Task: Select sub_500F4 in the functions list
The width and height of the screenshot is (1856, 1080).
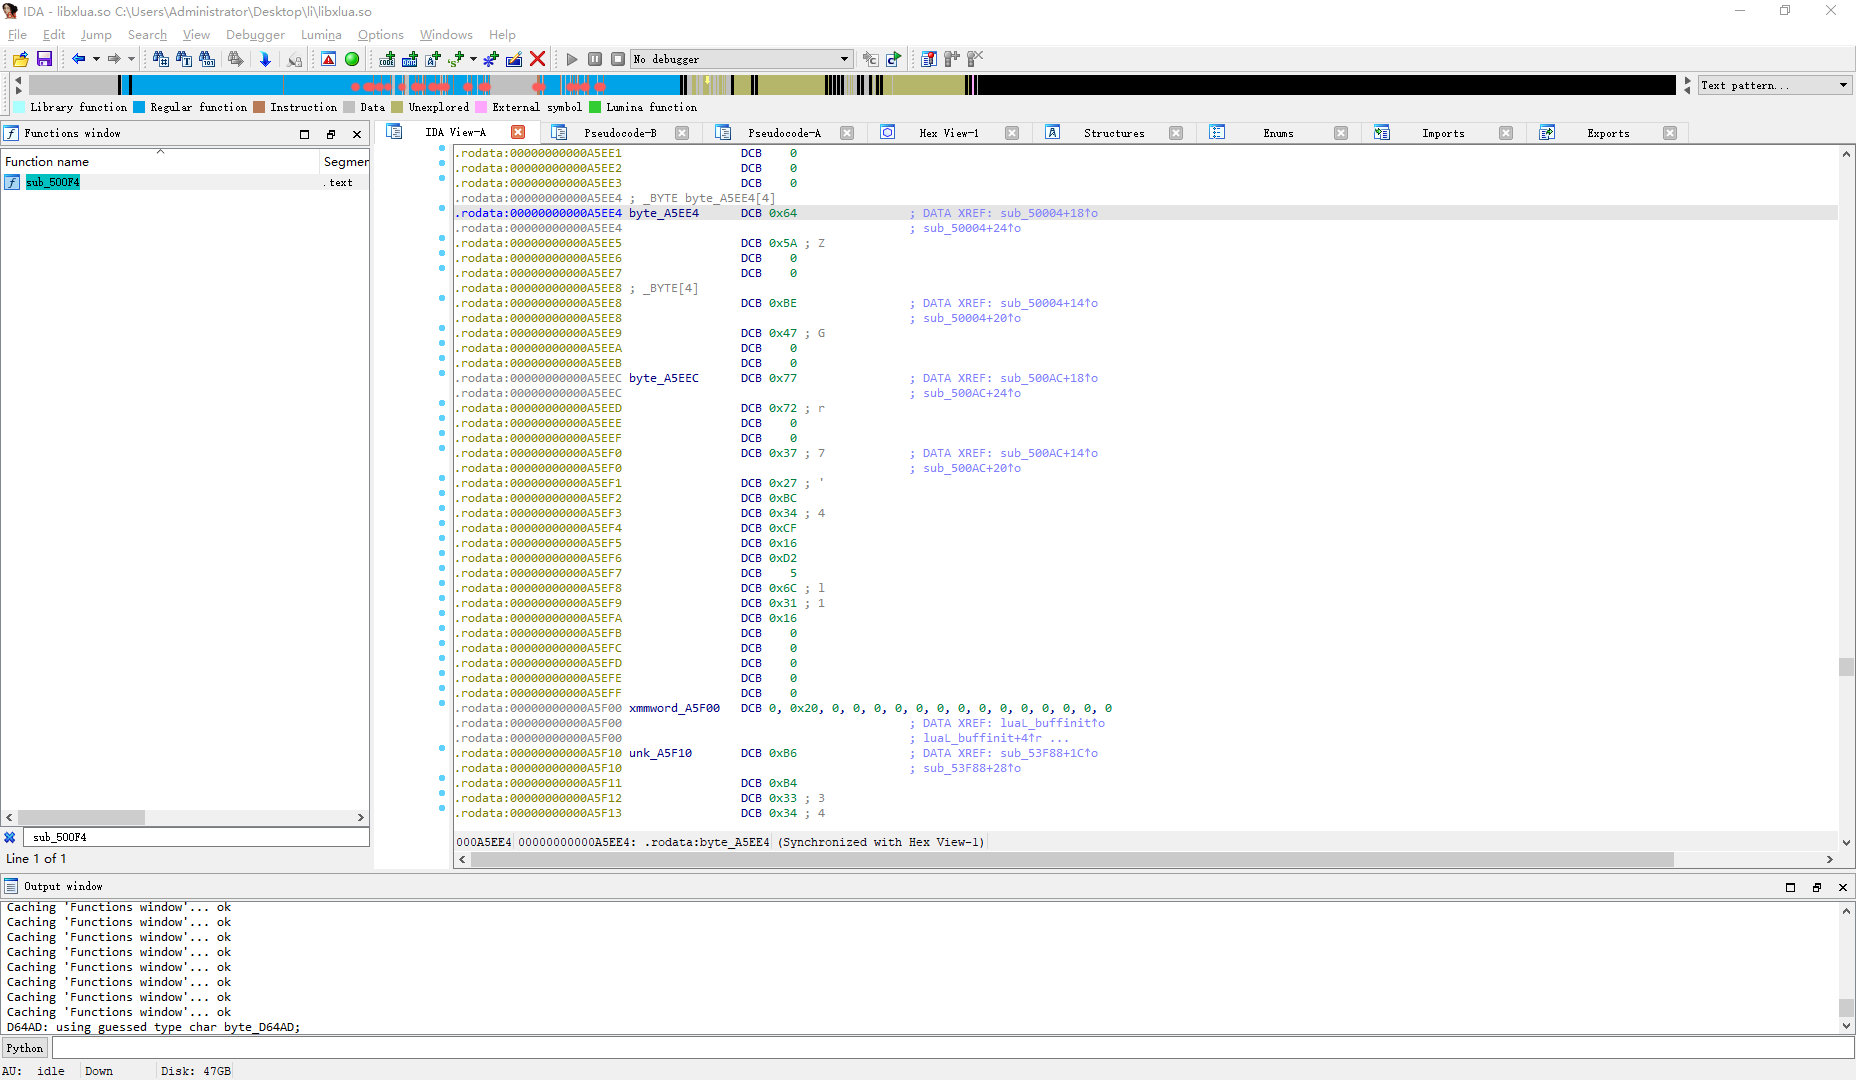Action: pyautogui.click(x=53, y=182)
